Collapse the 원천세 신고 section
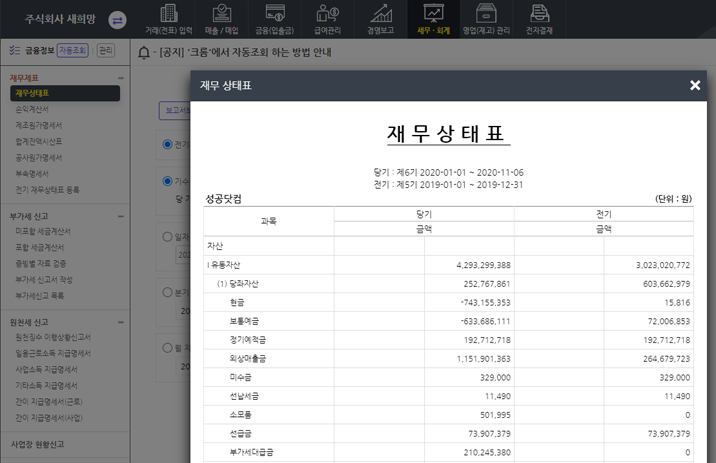The height and width of the screenshot is (463, 716). (x=121, y=322)
